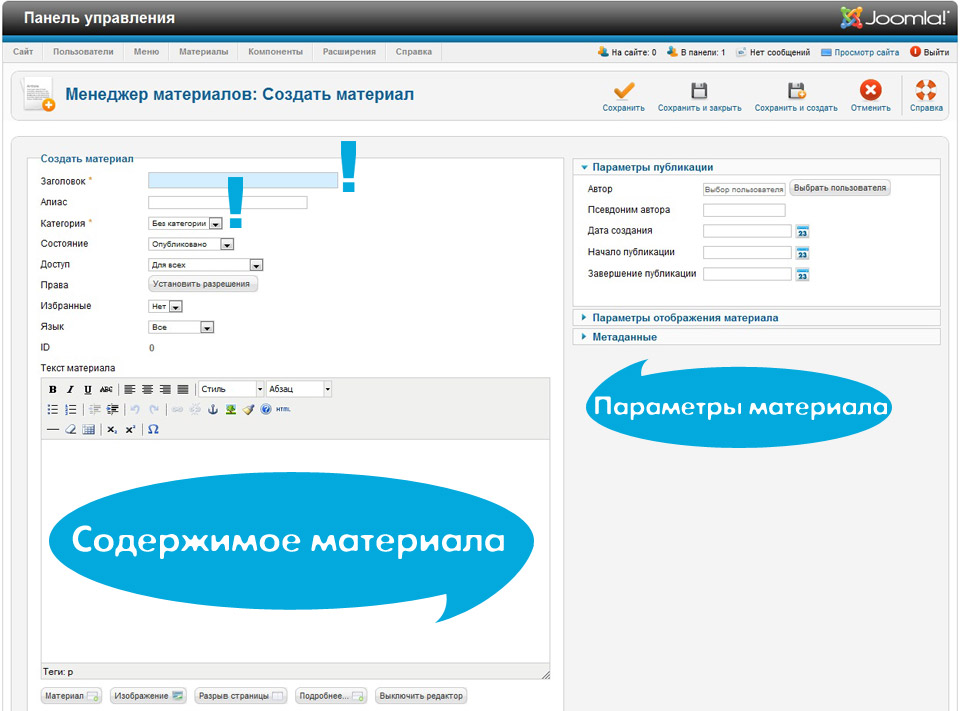
Task: Toggle the unordered bullet list
Action: coord(54,409)
